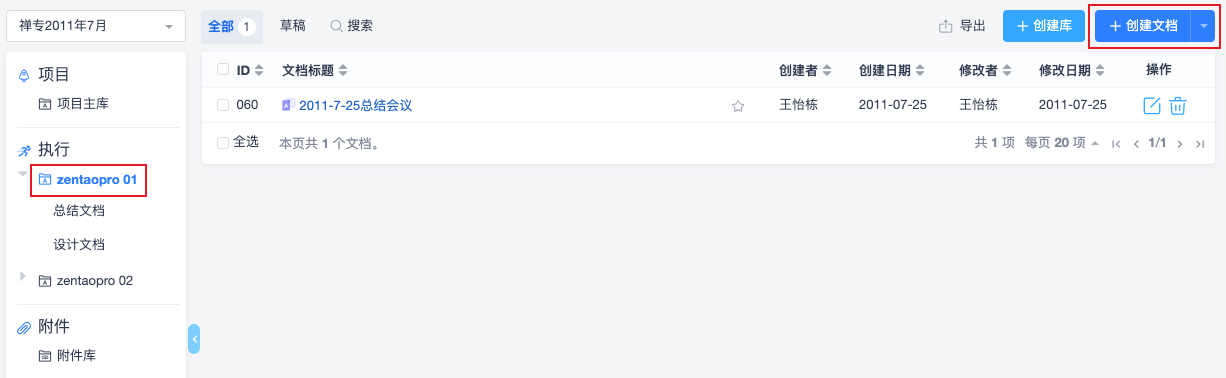Delete document 060 using the trash icon

tap(1178, 105)
